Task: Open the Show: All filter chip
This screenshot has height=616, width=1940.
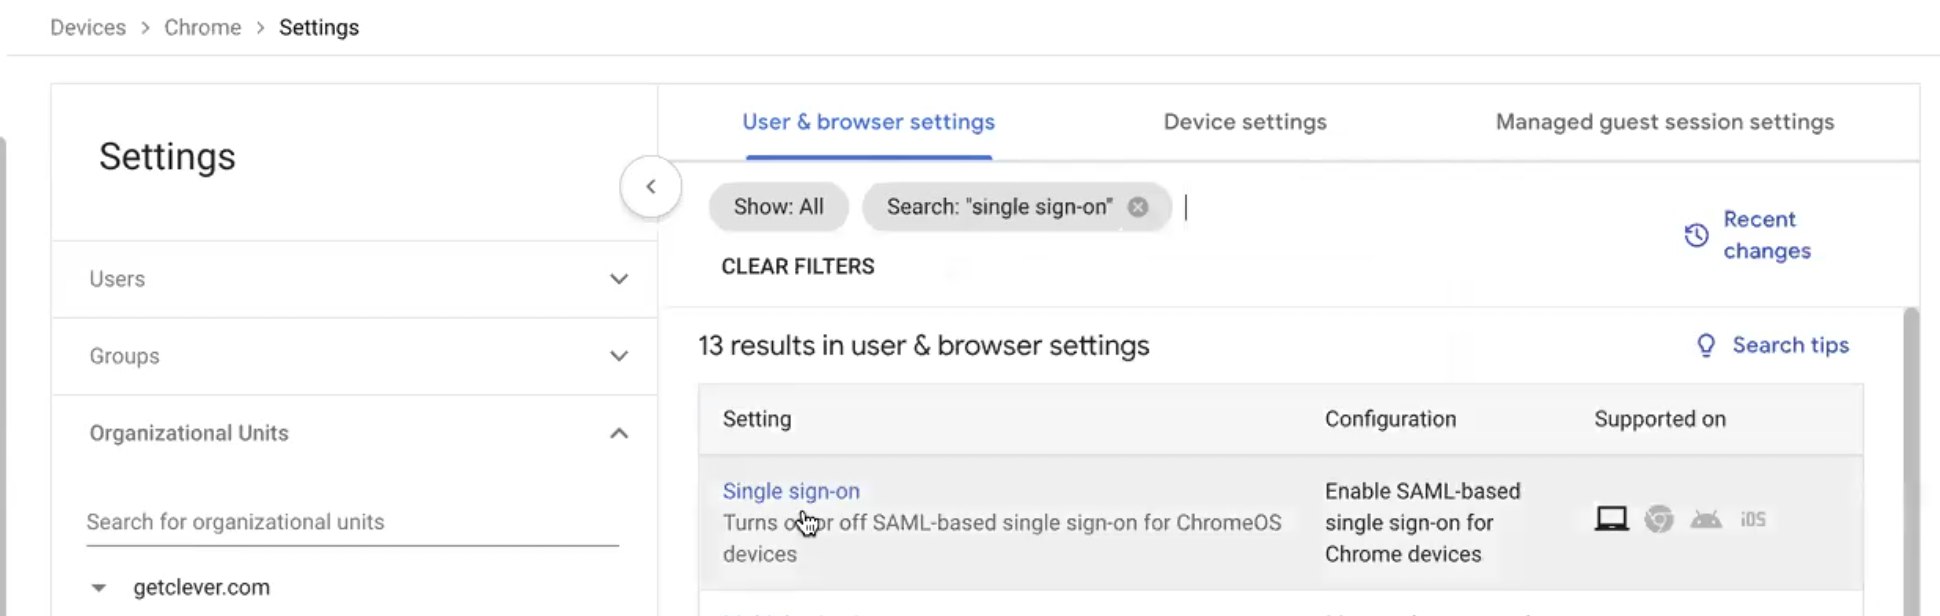Action: 778,206
